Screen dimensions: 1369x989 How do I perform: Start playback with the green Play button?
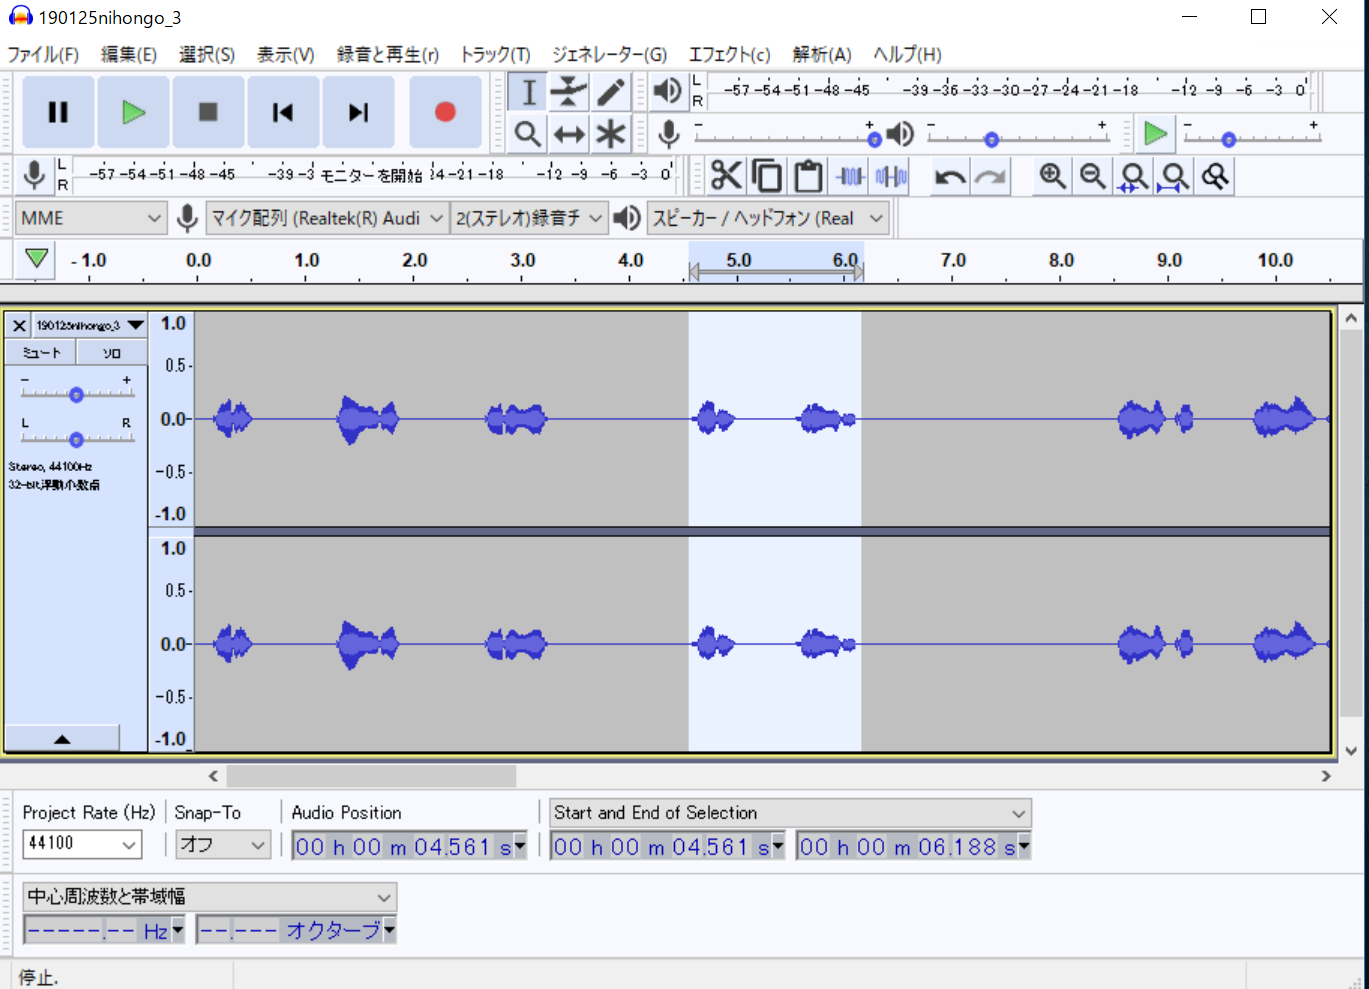tap(133, 112)
